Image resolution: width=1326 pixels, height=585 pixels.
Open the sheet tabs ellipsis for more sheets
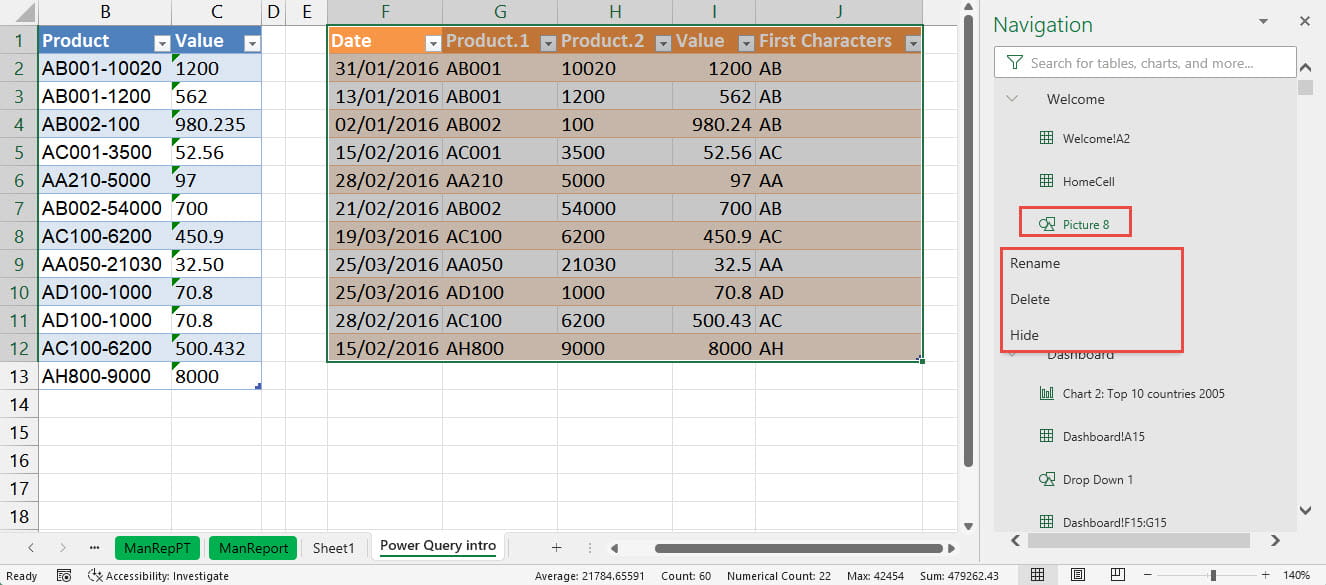94,547
